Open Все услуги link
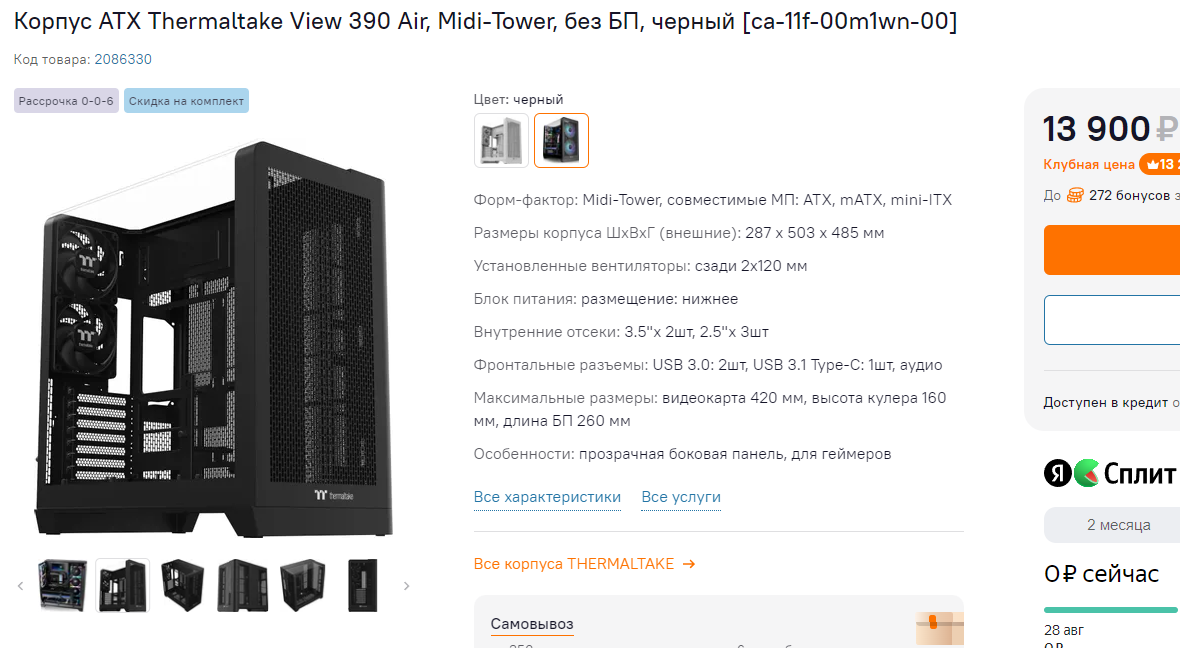The image size is (1180, 648). 681,497
